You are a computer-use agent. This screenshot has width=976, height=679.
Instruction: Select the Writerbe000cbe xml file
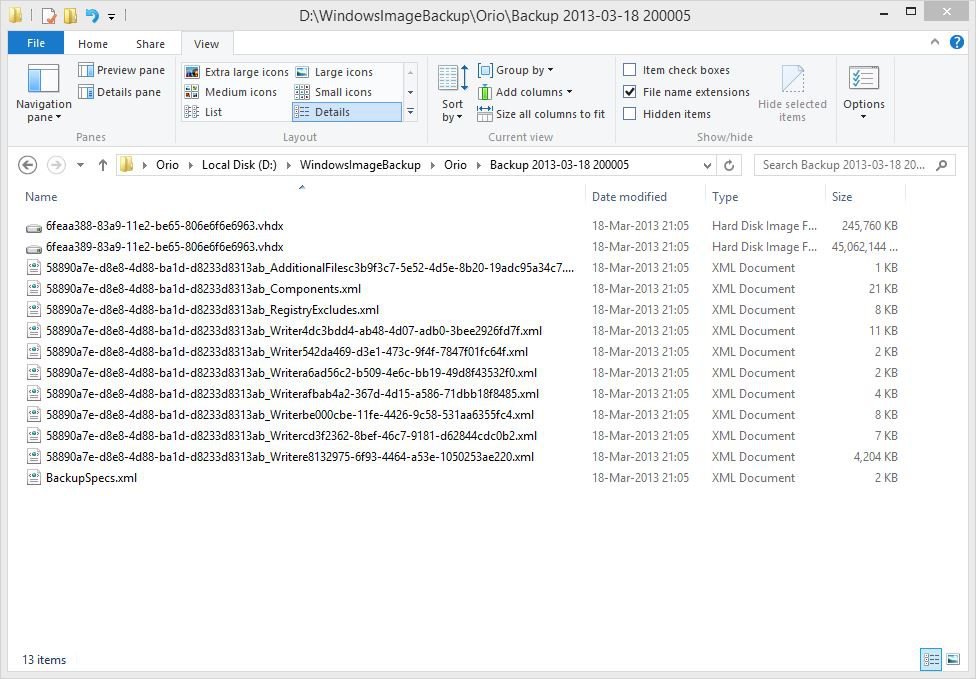pos(290,415)
